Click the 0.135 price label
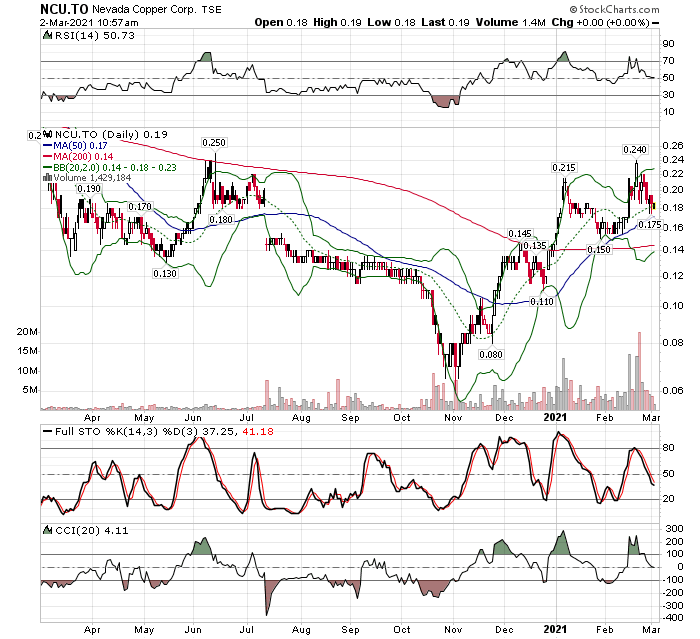The height and width of the screenshot is (639, 700). pos(535,246)
